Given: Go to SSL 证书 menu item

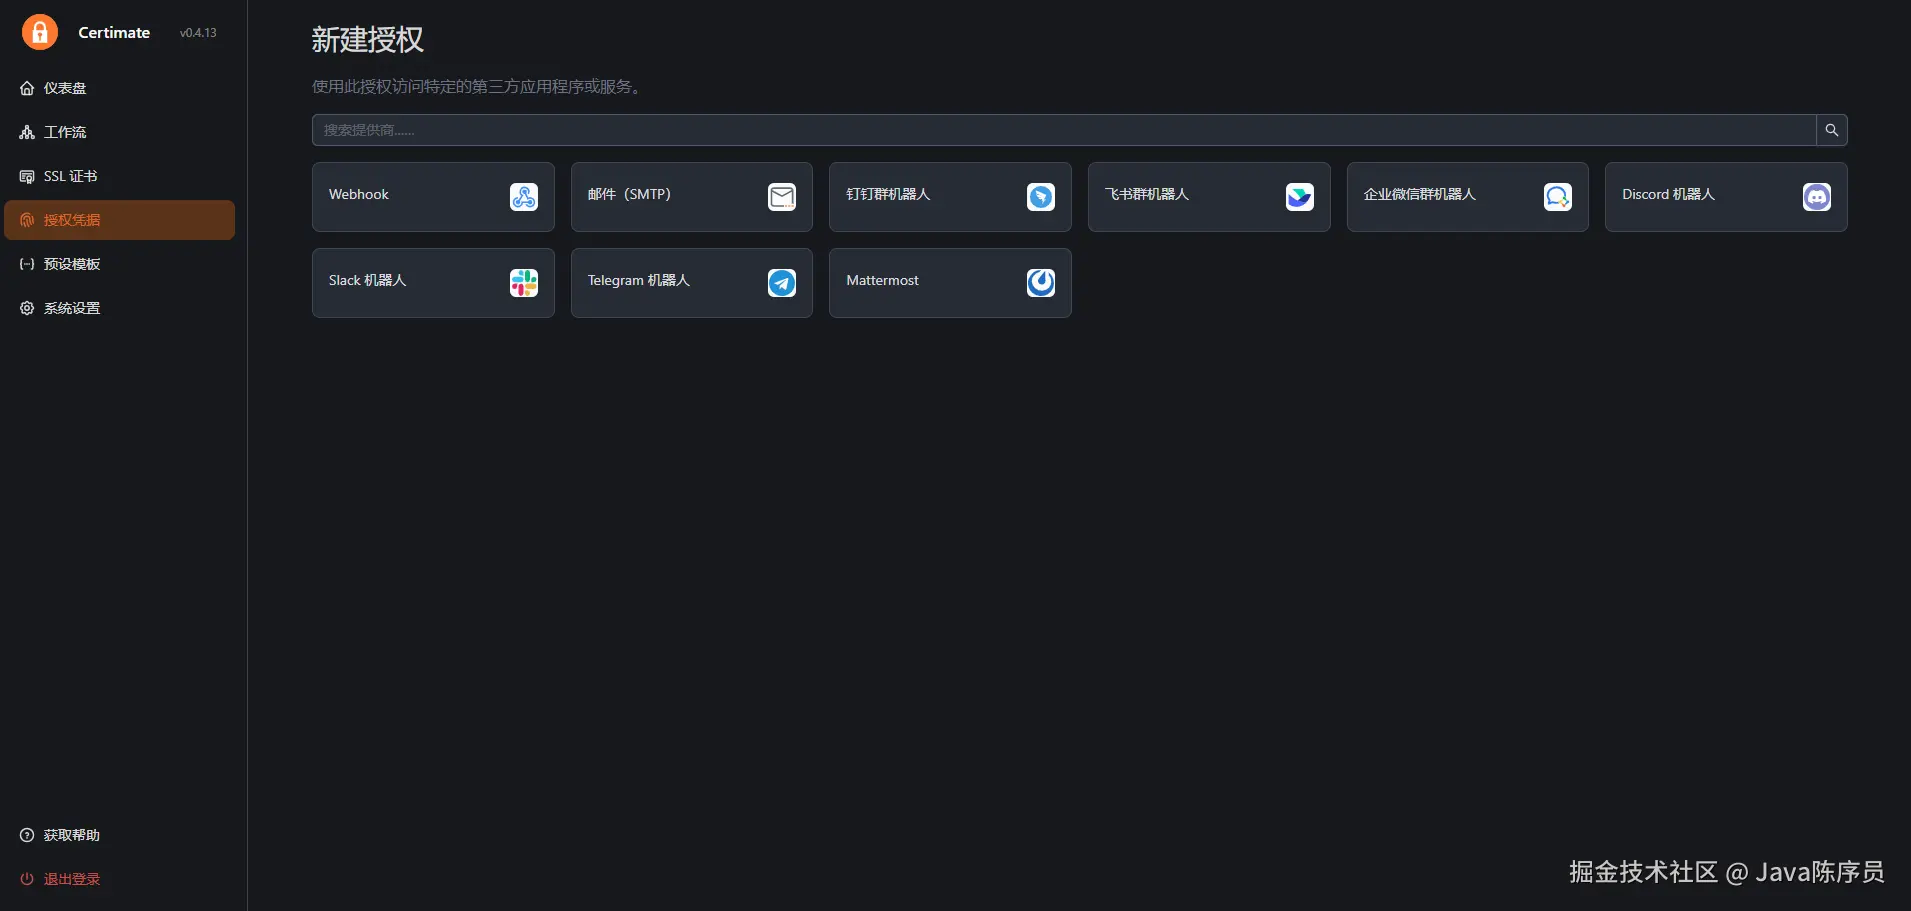Looking at the screenshot, I should pyautogui.click(x=120, y=176).
